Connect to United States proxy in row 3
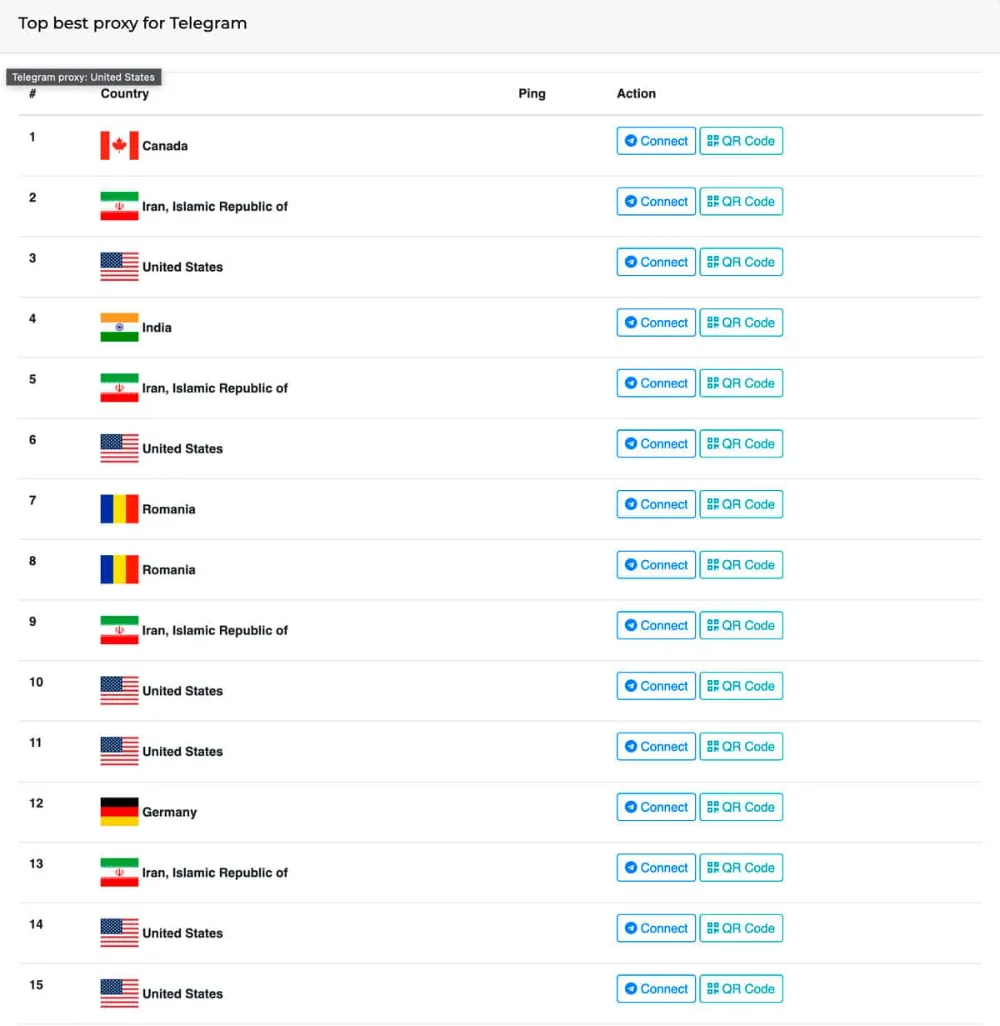 pyautogui.click(x=656, y=262)
